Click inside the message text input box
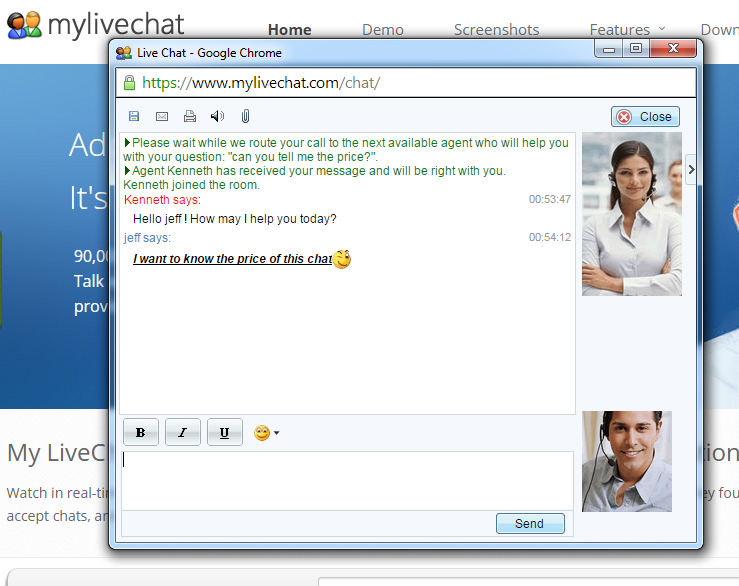Screen dimensions: 739x586 click(347, 480)
